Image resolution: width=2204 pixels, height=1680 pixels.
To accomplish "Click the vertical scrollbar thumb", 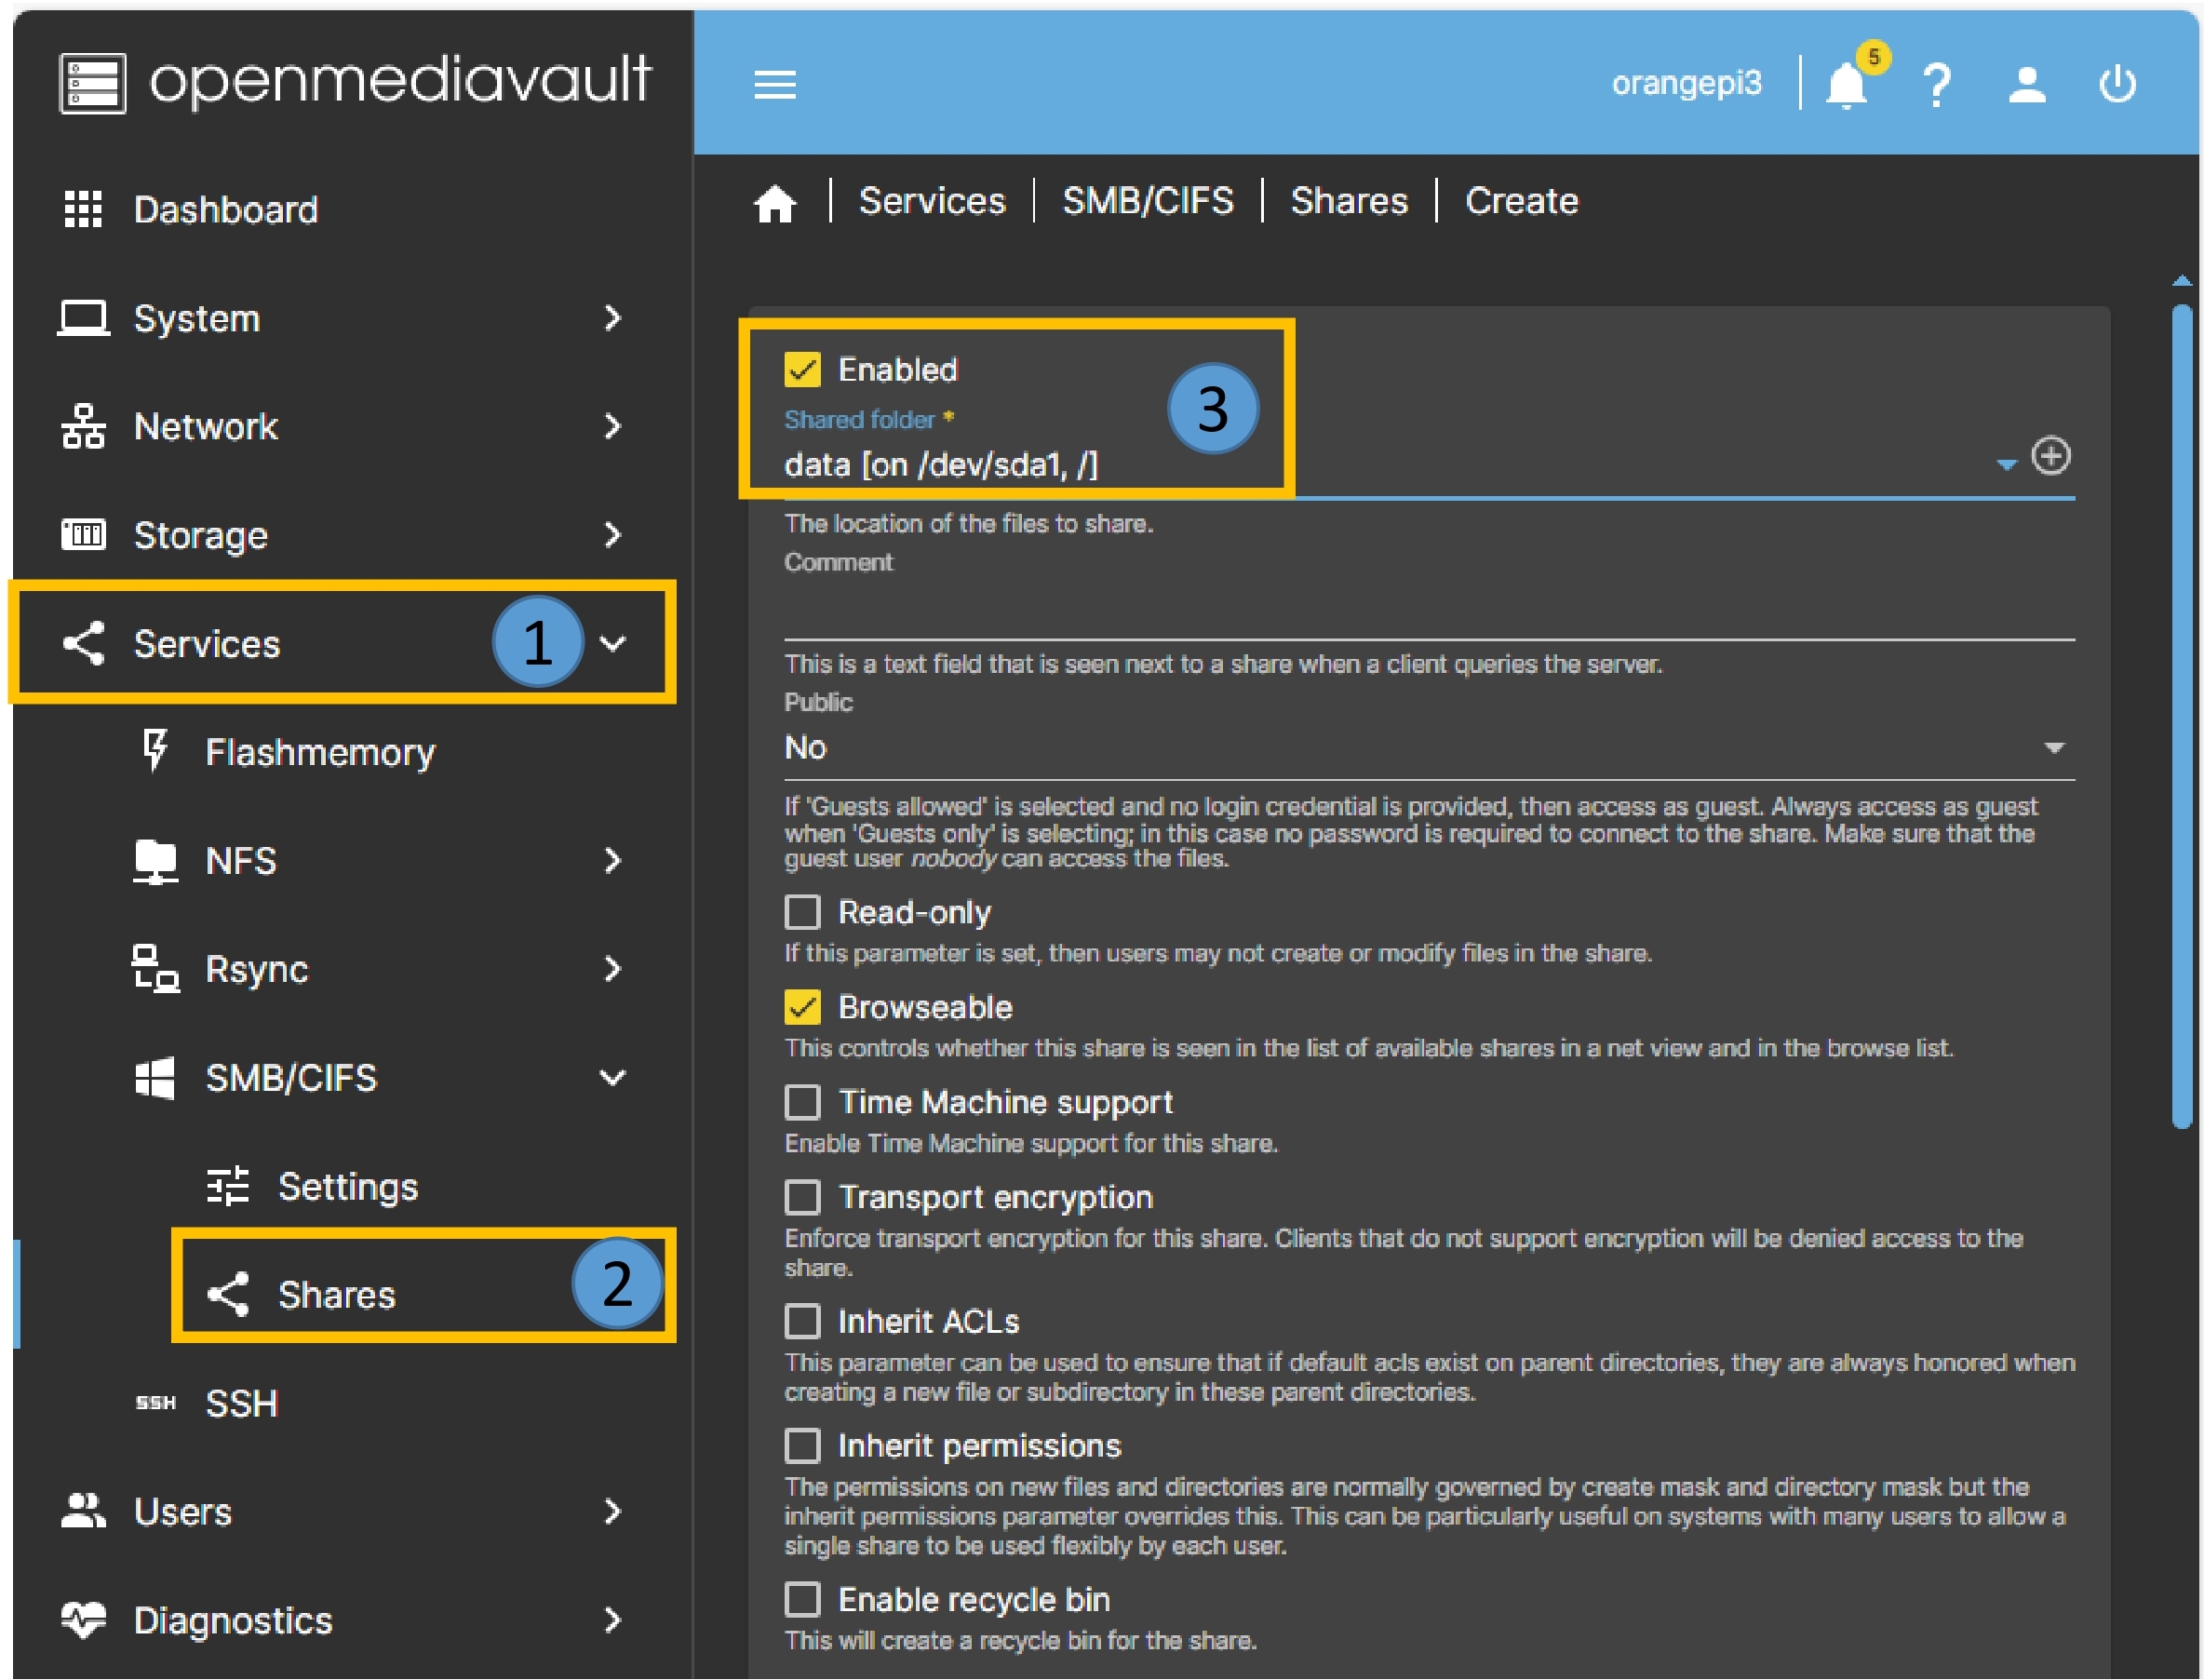I will pyautogui.click(x=2182, y=716).
